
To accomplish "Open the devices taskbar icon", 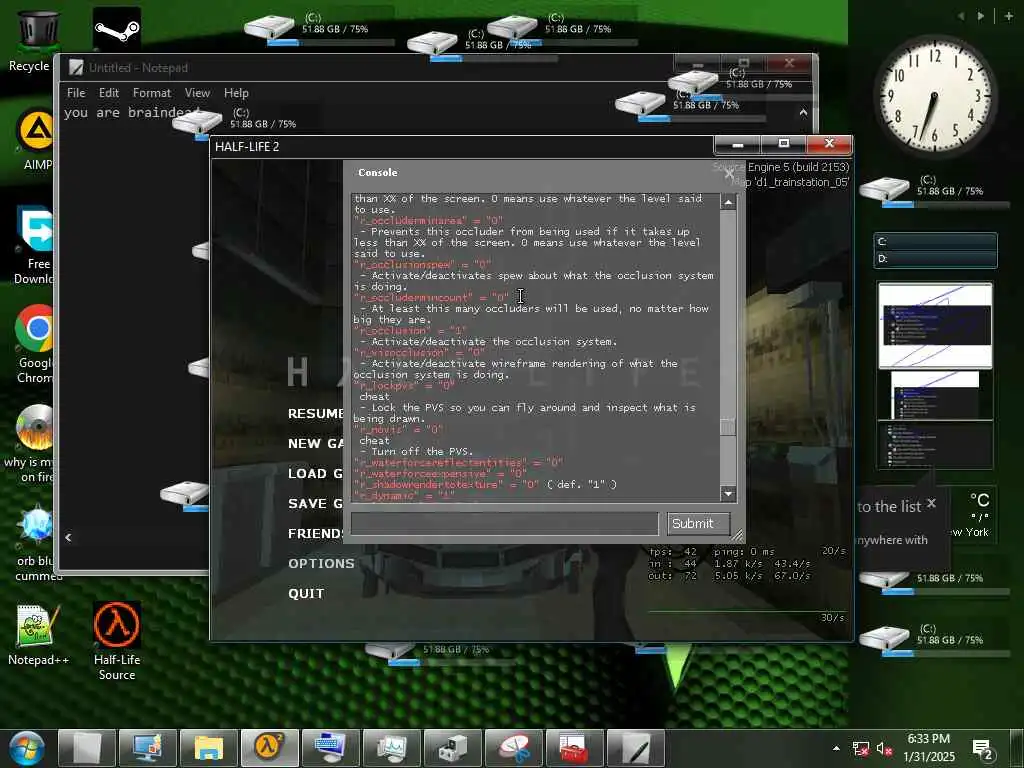I will (x=452, y=748).
